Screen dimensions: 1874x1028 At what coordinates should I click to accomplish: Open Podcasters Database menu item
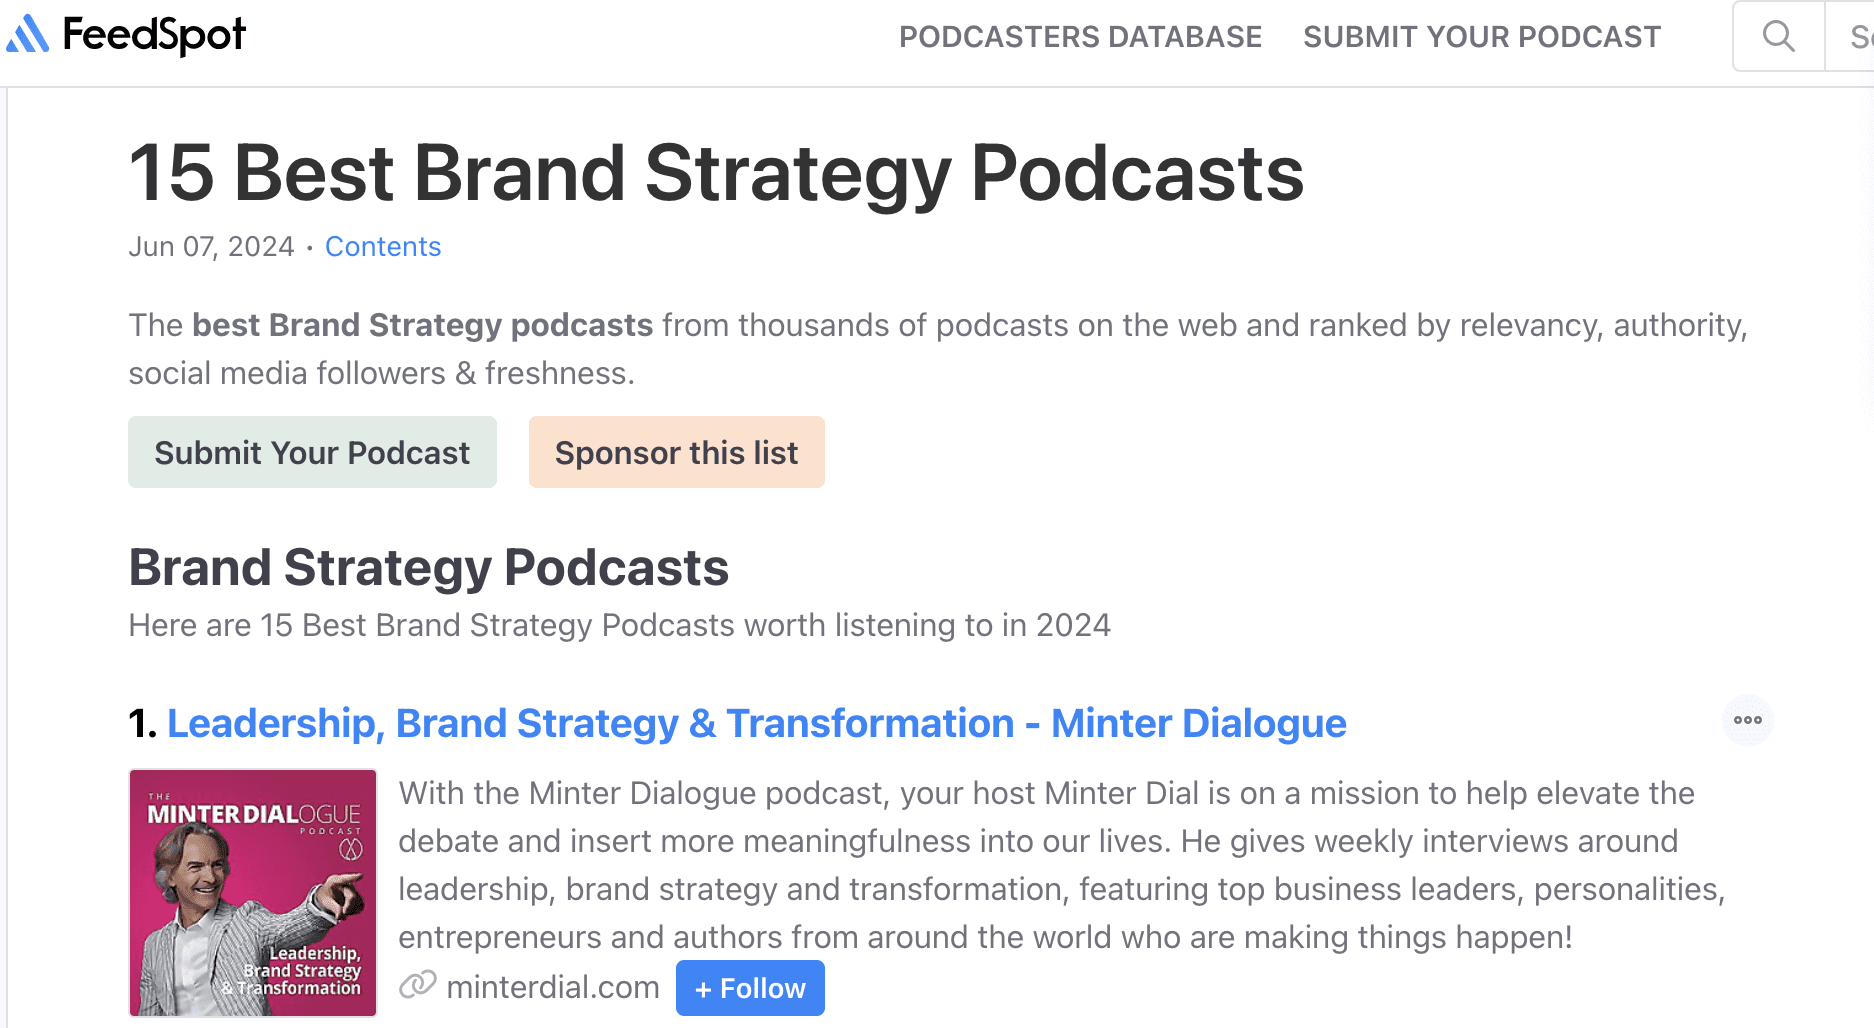pyautogui.click(x=1080, y=37)
